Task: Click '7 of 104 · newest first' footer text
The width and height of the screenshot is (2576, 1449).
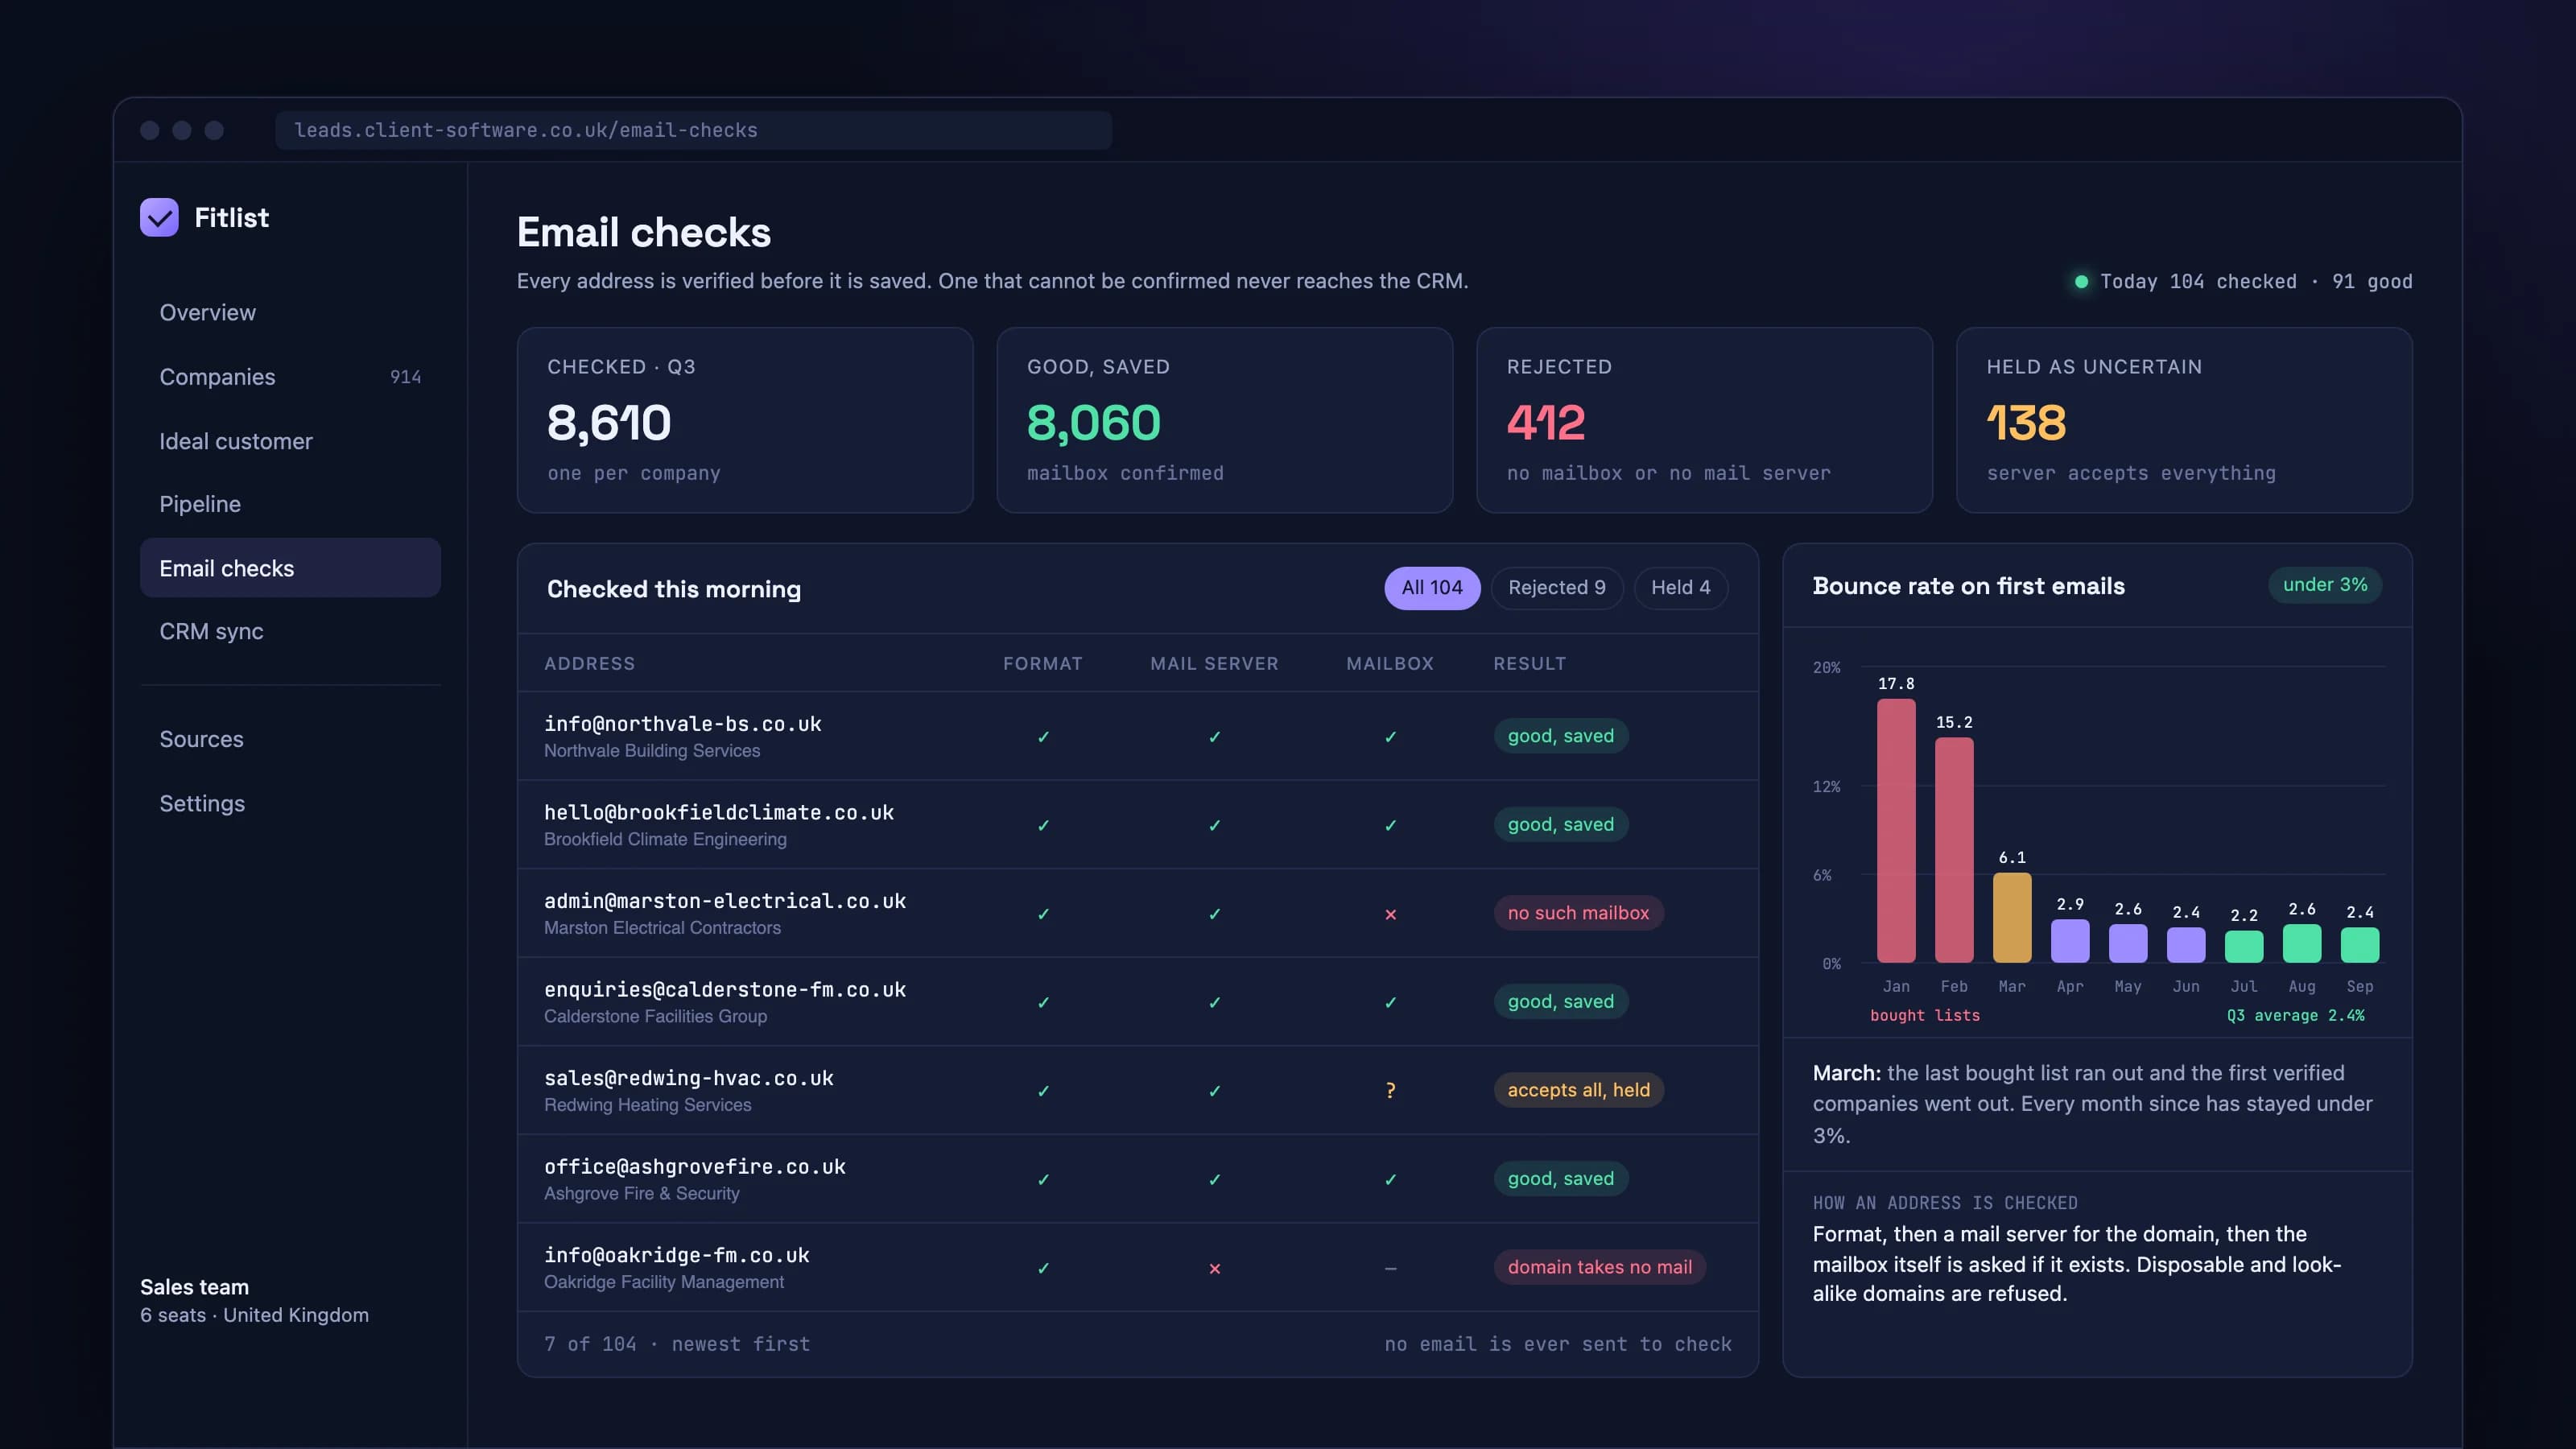Action: [x=677, y=1344]
